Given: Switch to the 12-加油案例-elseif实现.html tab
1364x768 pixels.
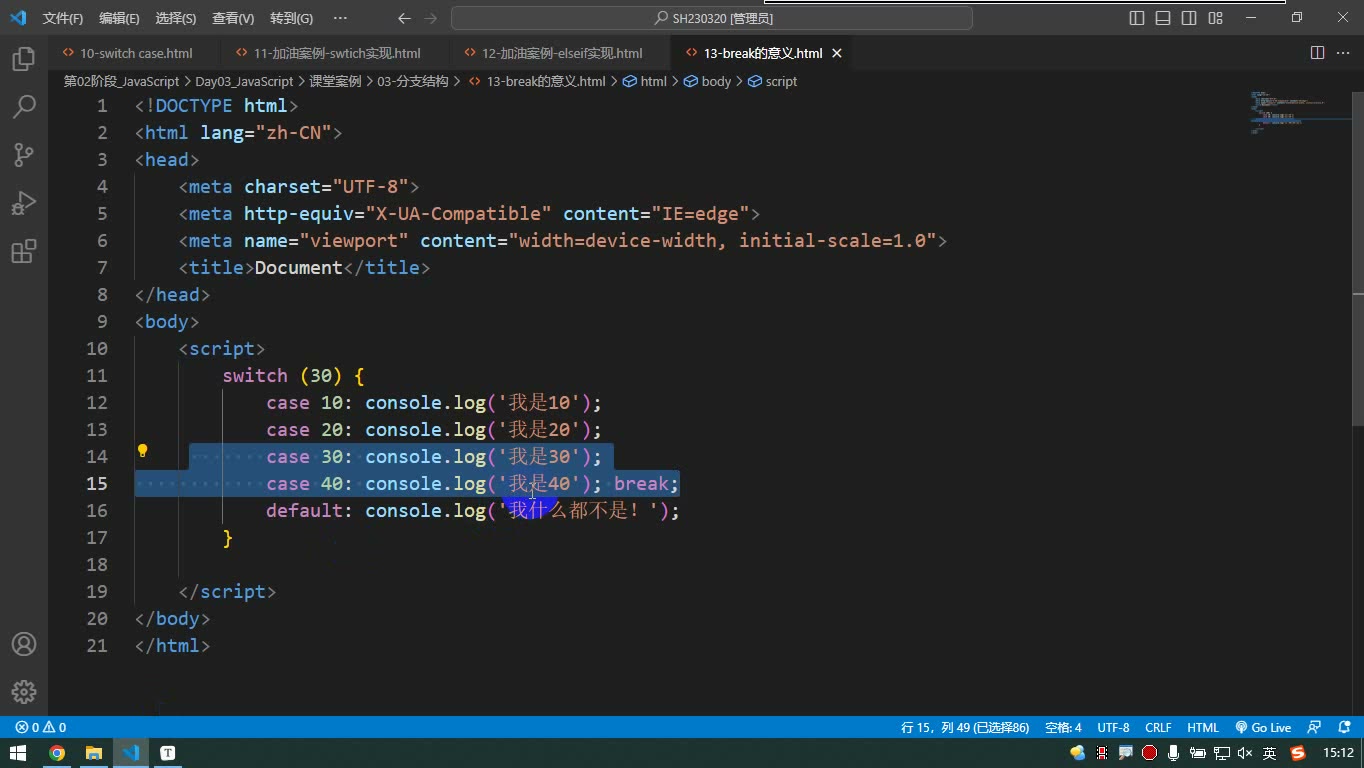Looking at the screenshot, I should pyautogui.click(x=562, y=53).
